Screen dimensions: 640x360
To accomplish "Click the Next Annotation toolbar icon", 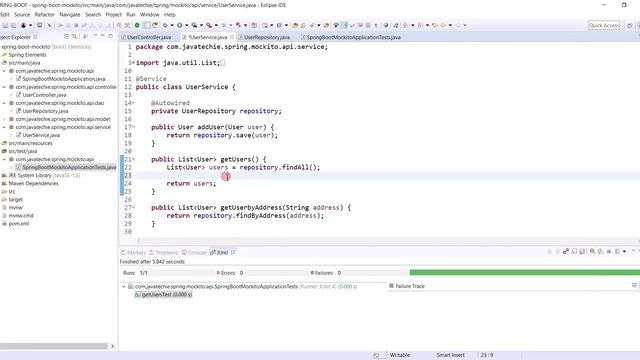I will coord(406,25).
